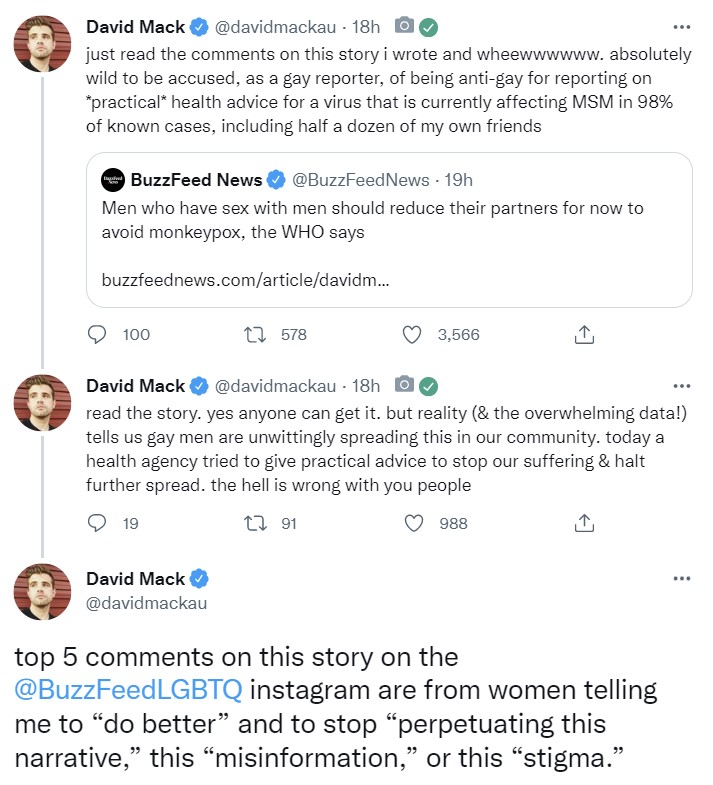This screenshot has height=785, width=713.
Task: View David Mack's avatar on first tweet
Action: tap(42, 44)
